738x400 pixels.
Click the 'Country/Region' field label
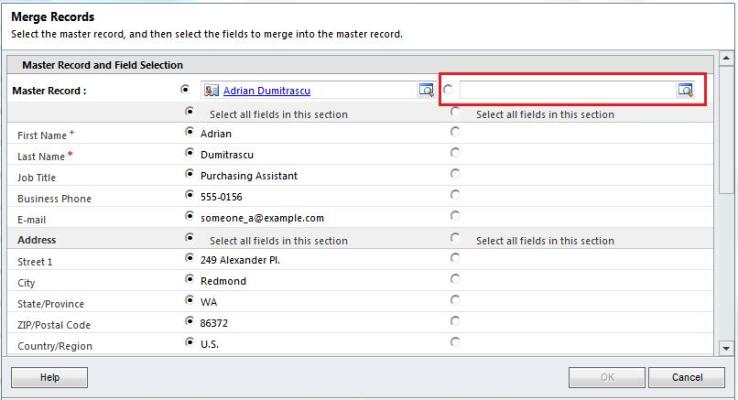(x=55, y=346)
